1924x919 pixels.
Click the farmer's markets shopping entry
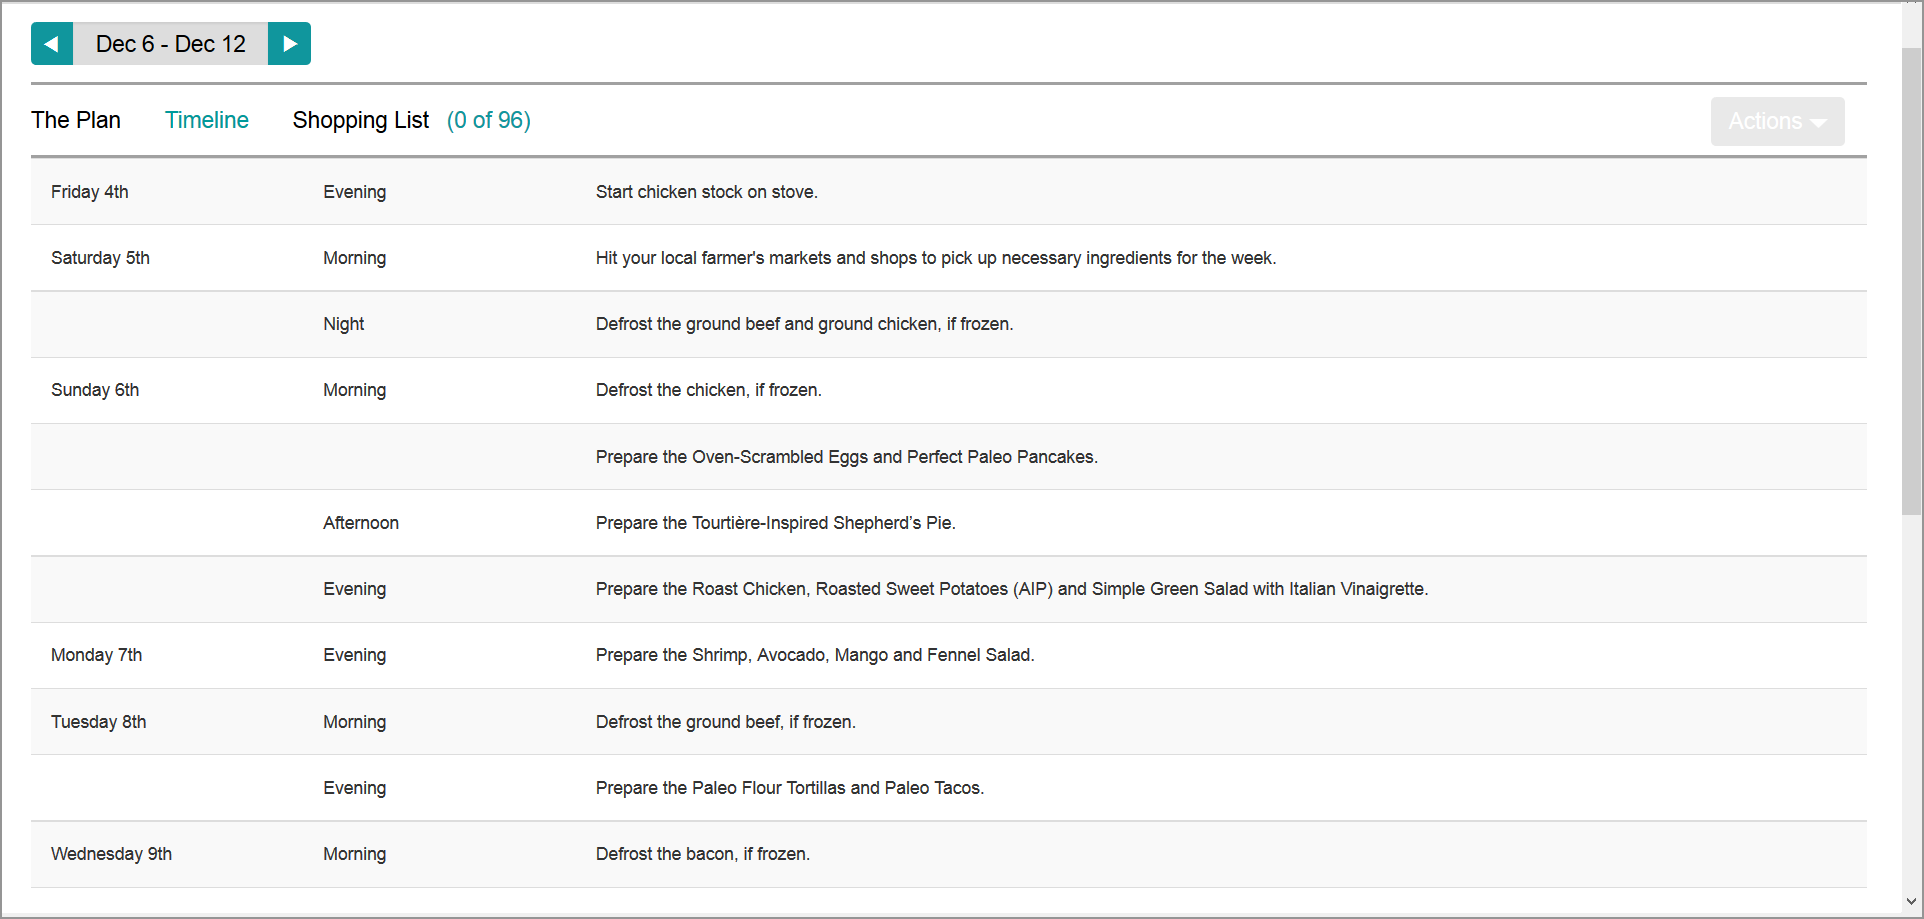point(936,258)
